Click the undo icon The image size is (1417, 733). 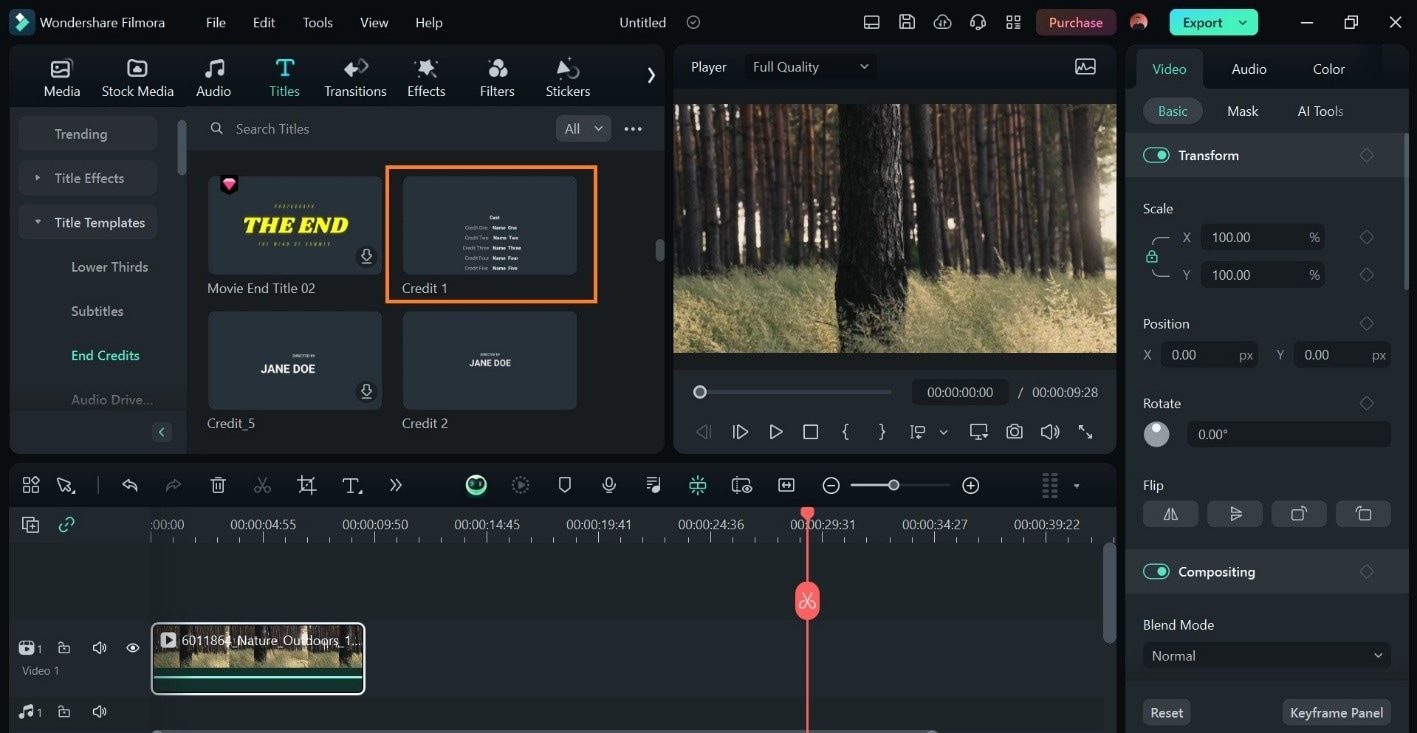coord(129,485)
